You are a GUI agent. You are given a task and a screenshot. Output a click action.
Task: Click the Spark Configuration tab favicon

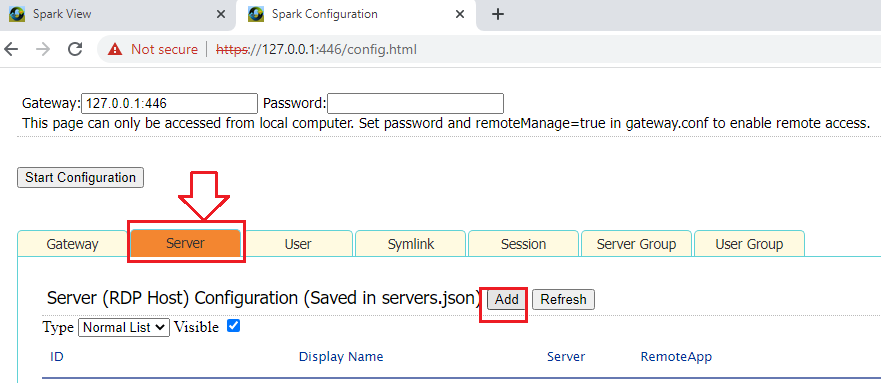(256, 14)
